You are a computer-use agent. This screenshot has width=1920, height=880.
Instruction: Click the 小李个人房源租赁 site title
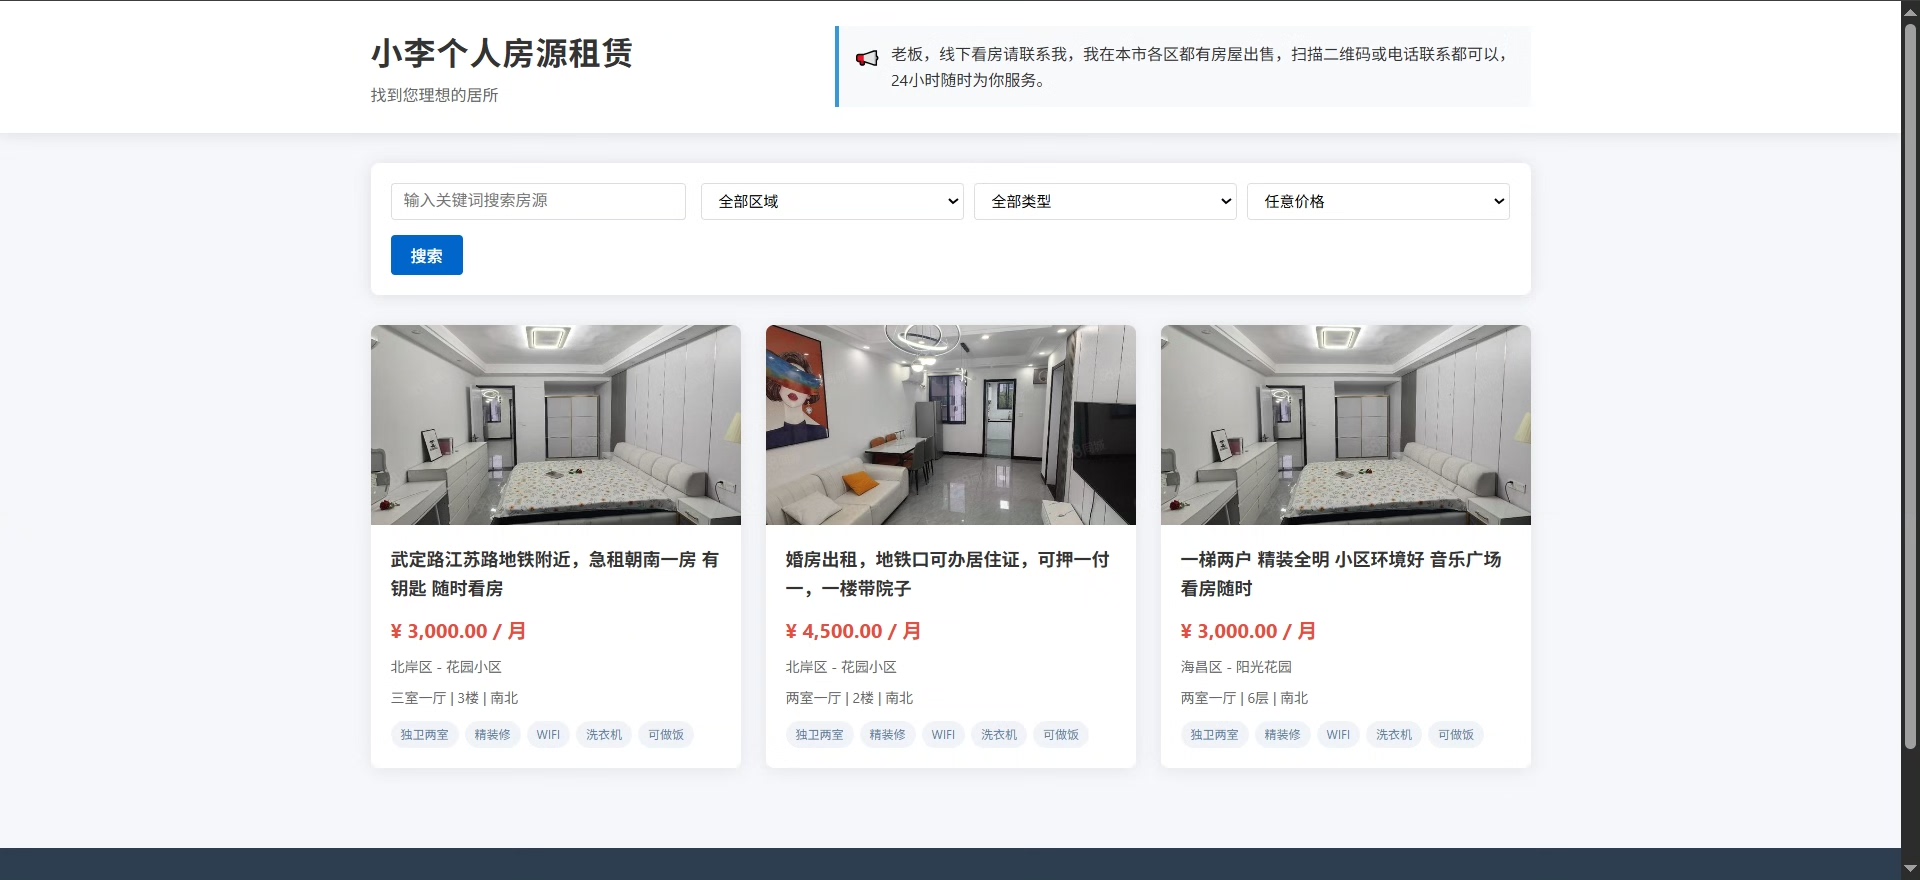coord(501,53)
